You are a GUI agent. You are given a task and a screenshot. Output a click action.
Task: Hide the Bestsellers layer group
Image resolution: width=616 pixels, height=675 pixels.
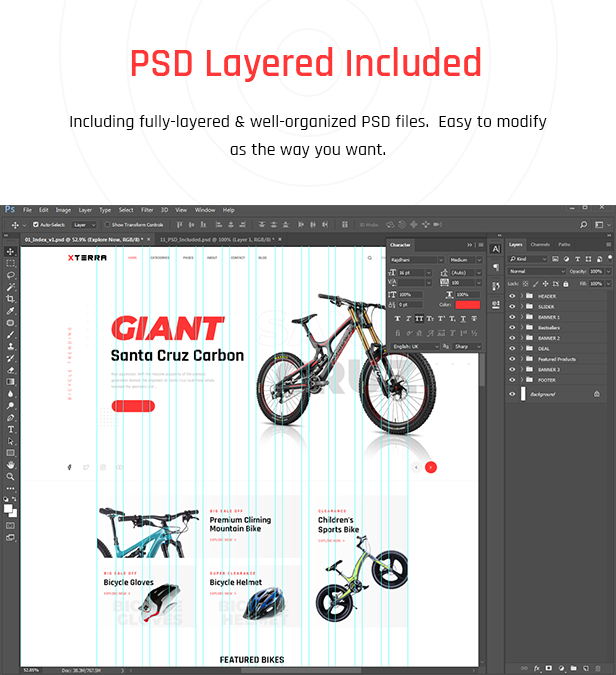point(512,328)
